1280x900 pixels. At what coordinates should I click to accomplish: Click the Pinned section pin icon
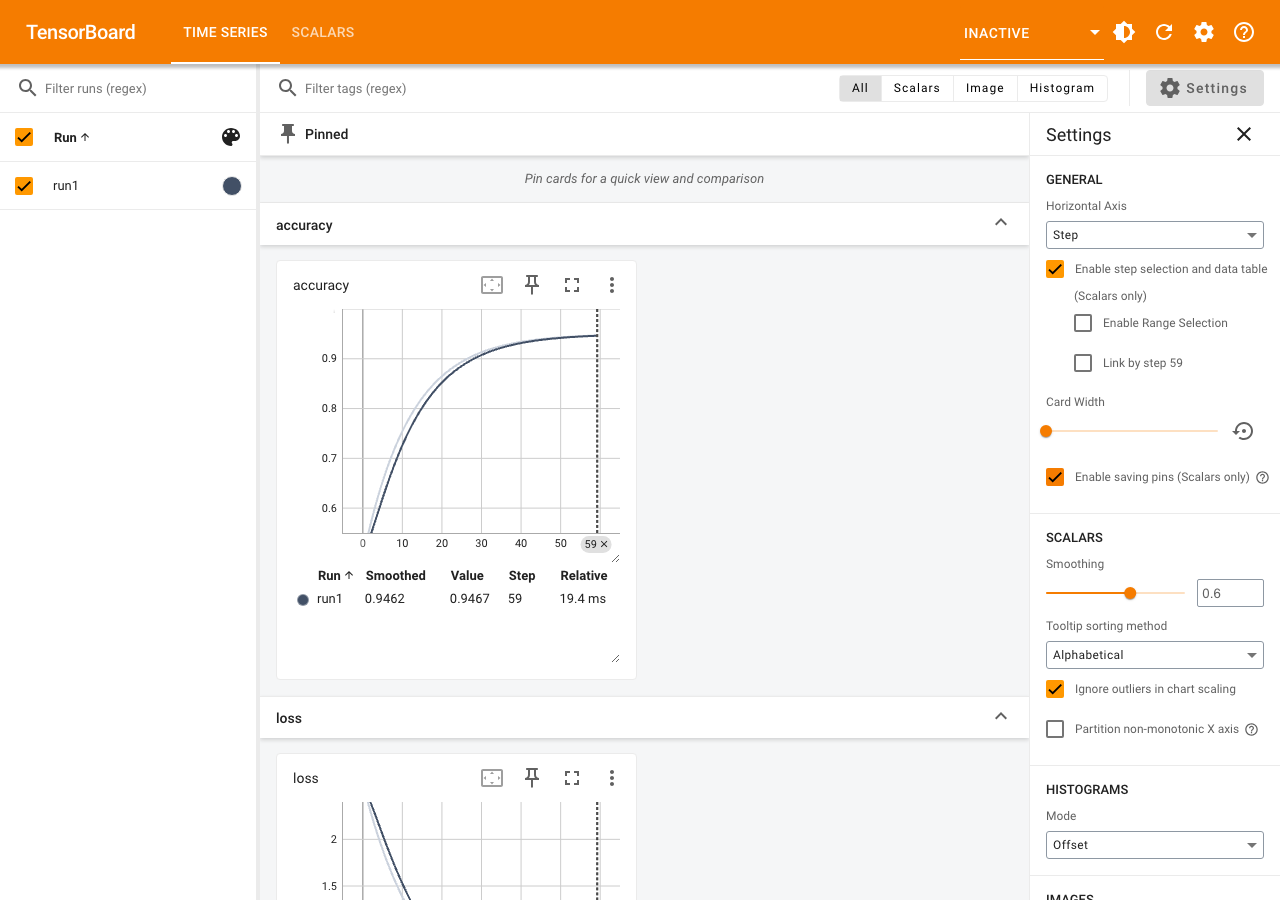click(288, 134)
